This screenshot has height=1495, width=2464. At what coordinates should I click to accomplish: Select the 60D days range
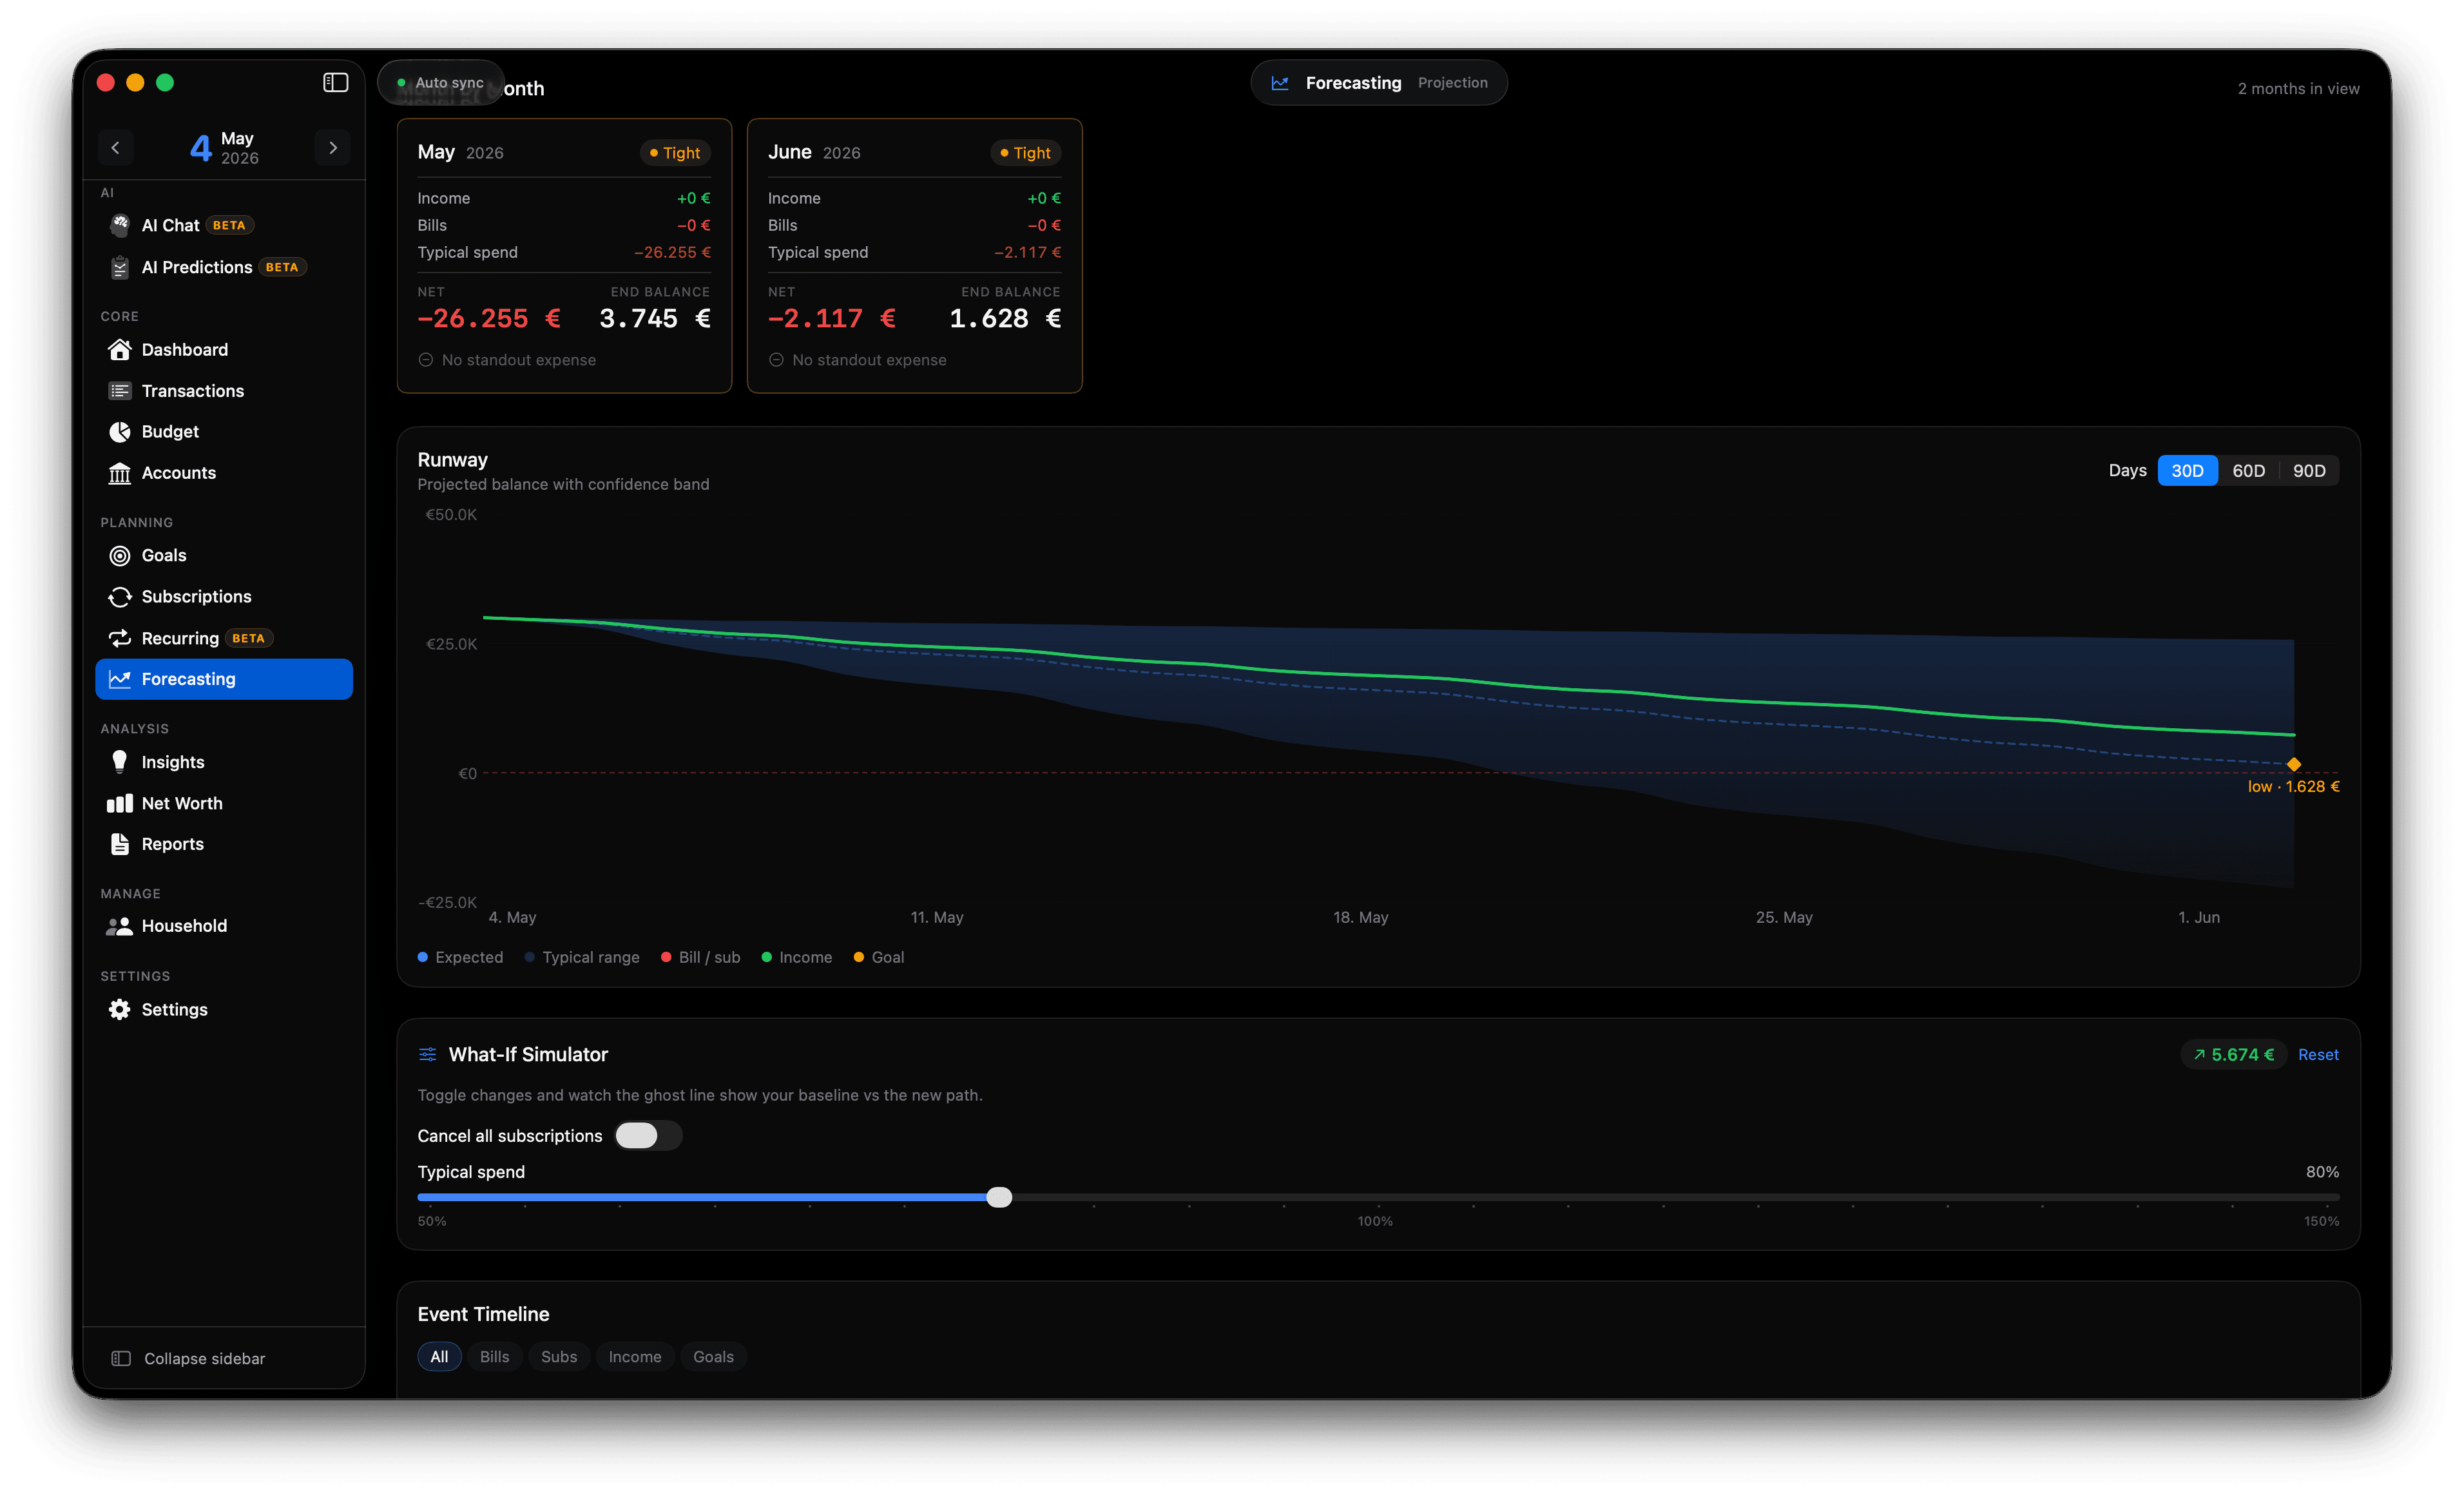coord(2248,470)
